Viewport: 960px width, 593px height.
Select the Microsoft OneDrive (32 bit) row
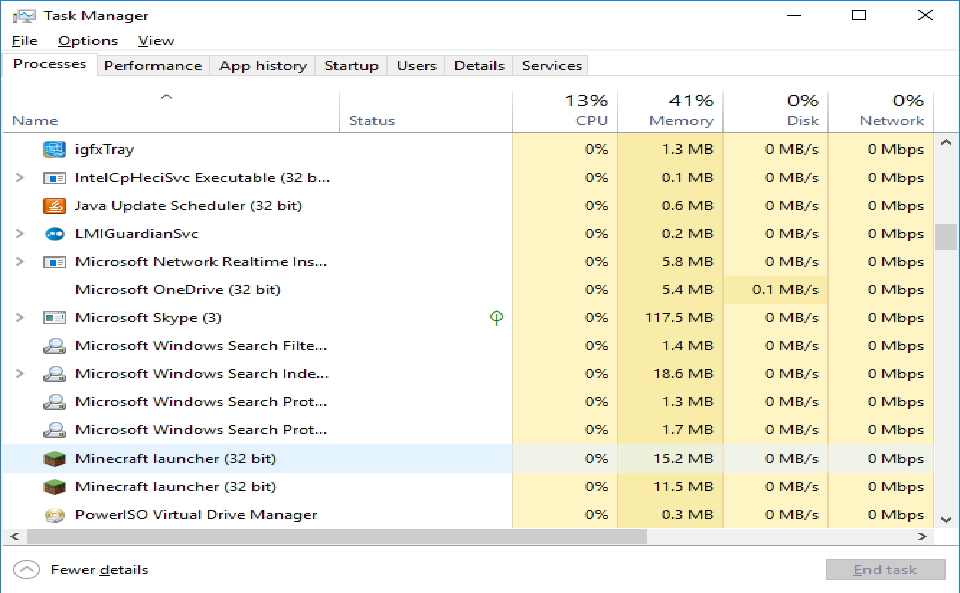click(178, 290)
